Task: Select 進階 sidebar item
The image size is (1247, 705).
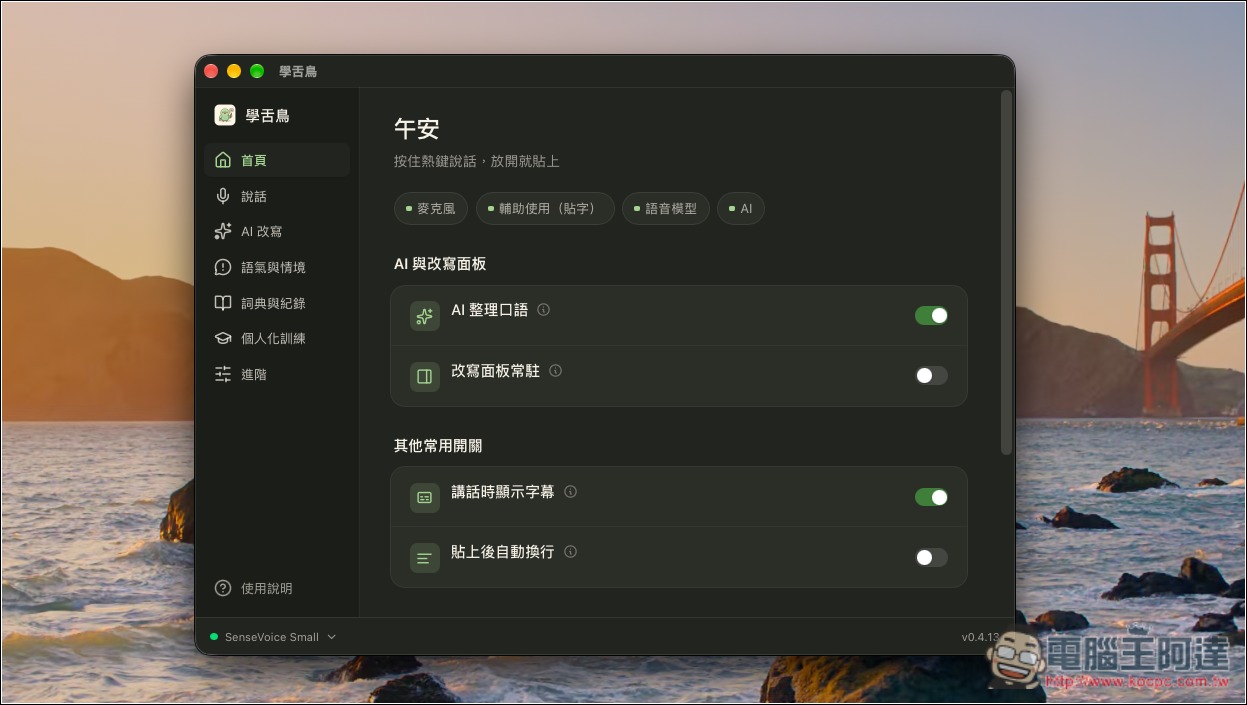Action: [277, 374]
